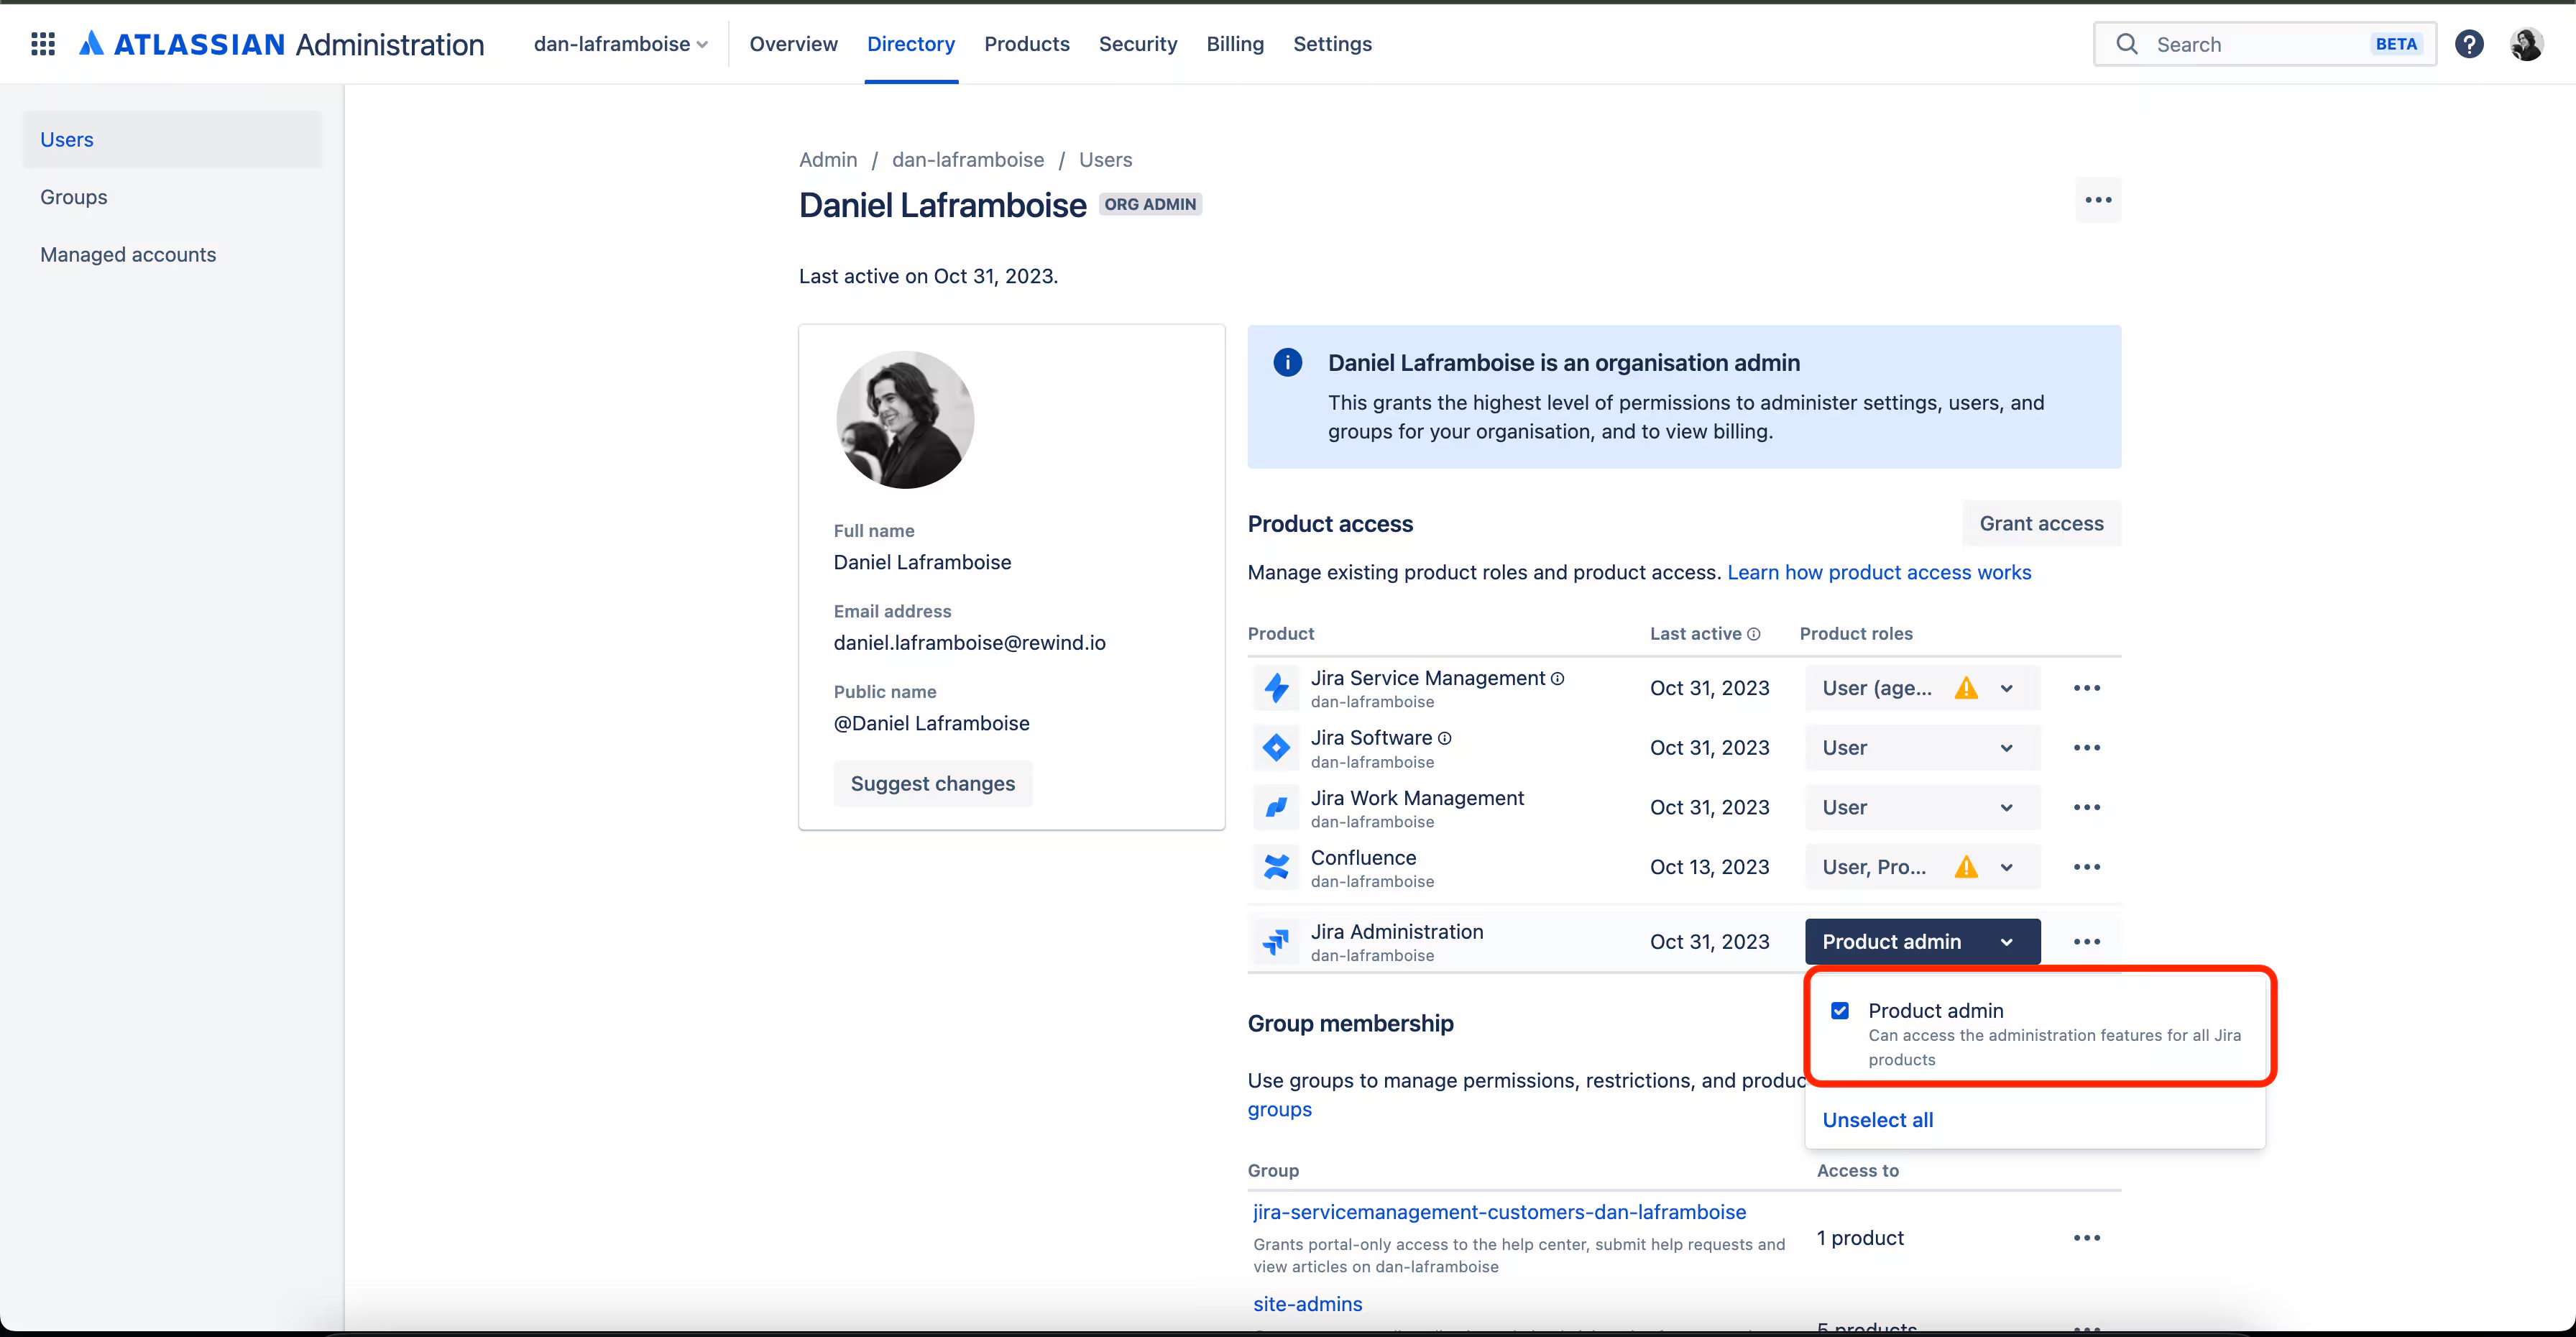Click the email daniel.laframboise@rewind.io
The image size is (2576, 1337).
click(969, 643)
